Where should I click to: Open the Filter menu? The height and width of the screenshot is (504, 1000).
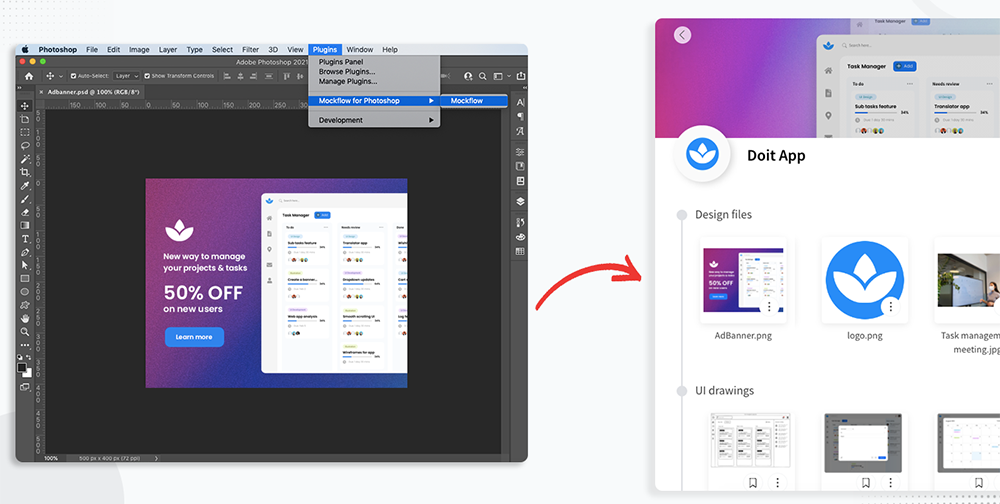pyautogui.click(x=250, y=49)
